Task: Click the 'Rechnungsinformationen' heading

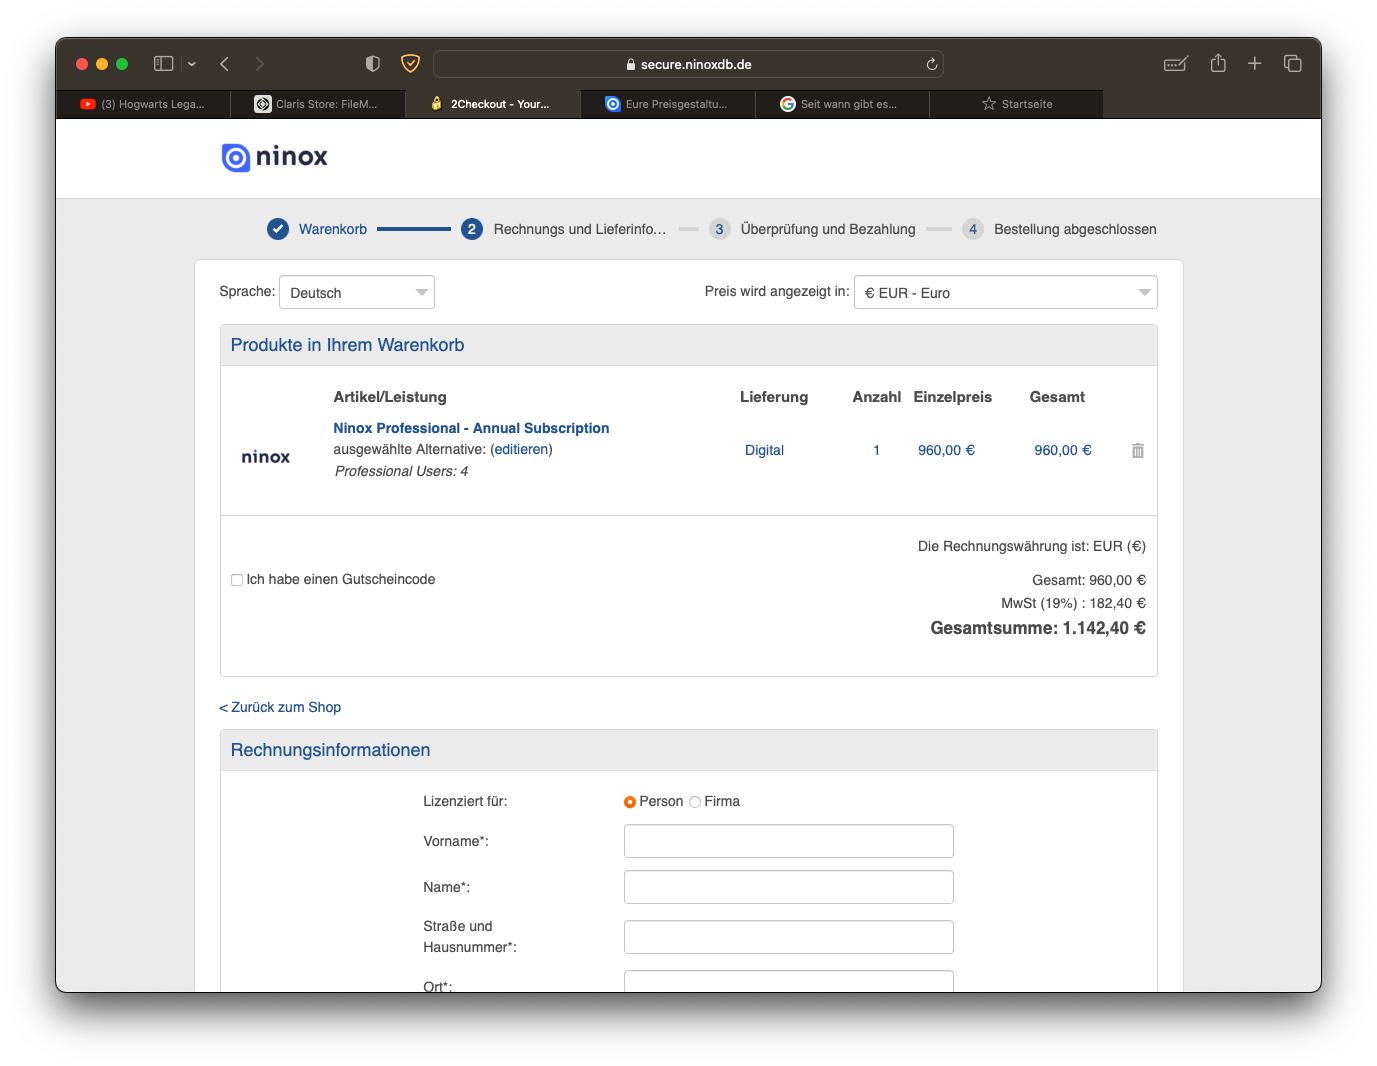Action: pos(331,750)
